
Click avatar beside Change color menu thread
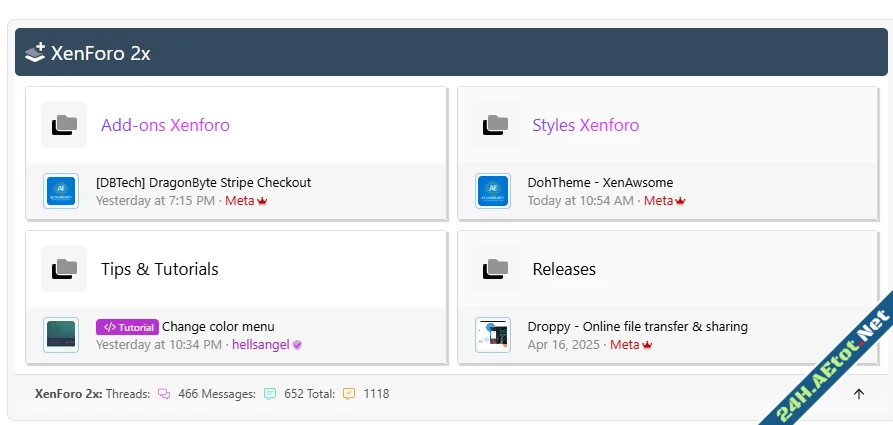61,335
